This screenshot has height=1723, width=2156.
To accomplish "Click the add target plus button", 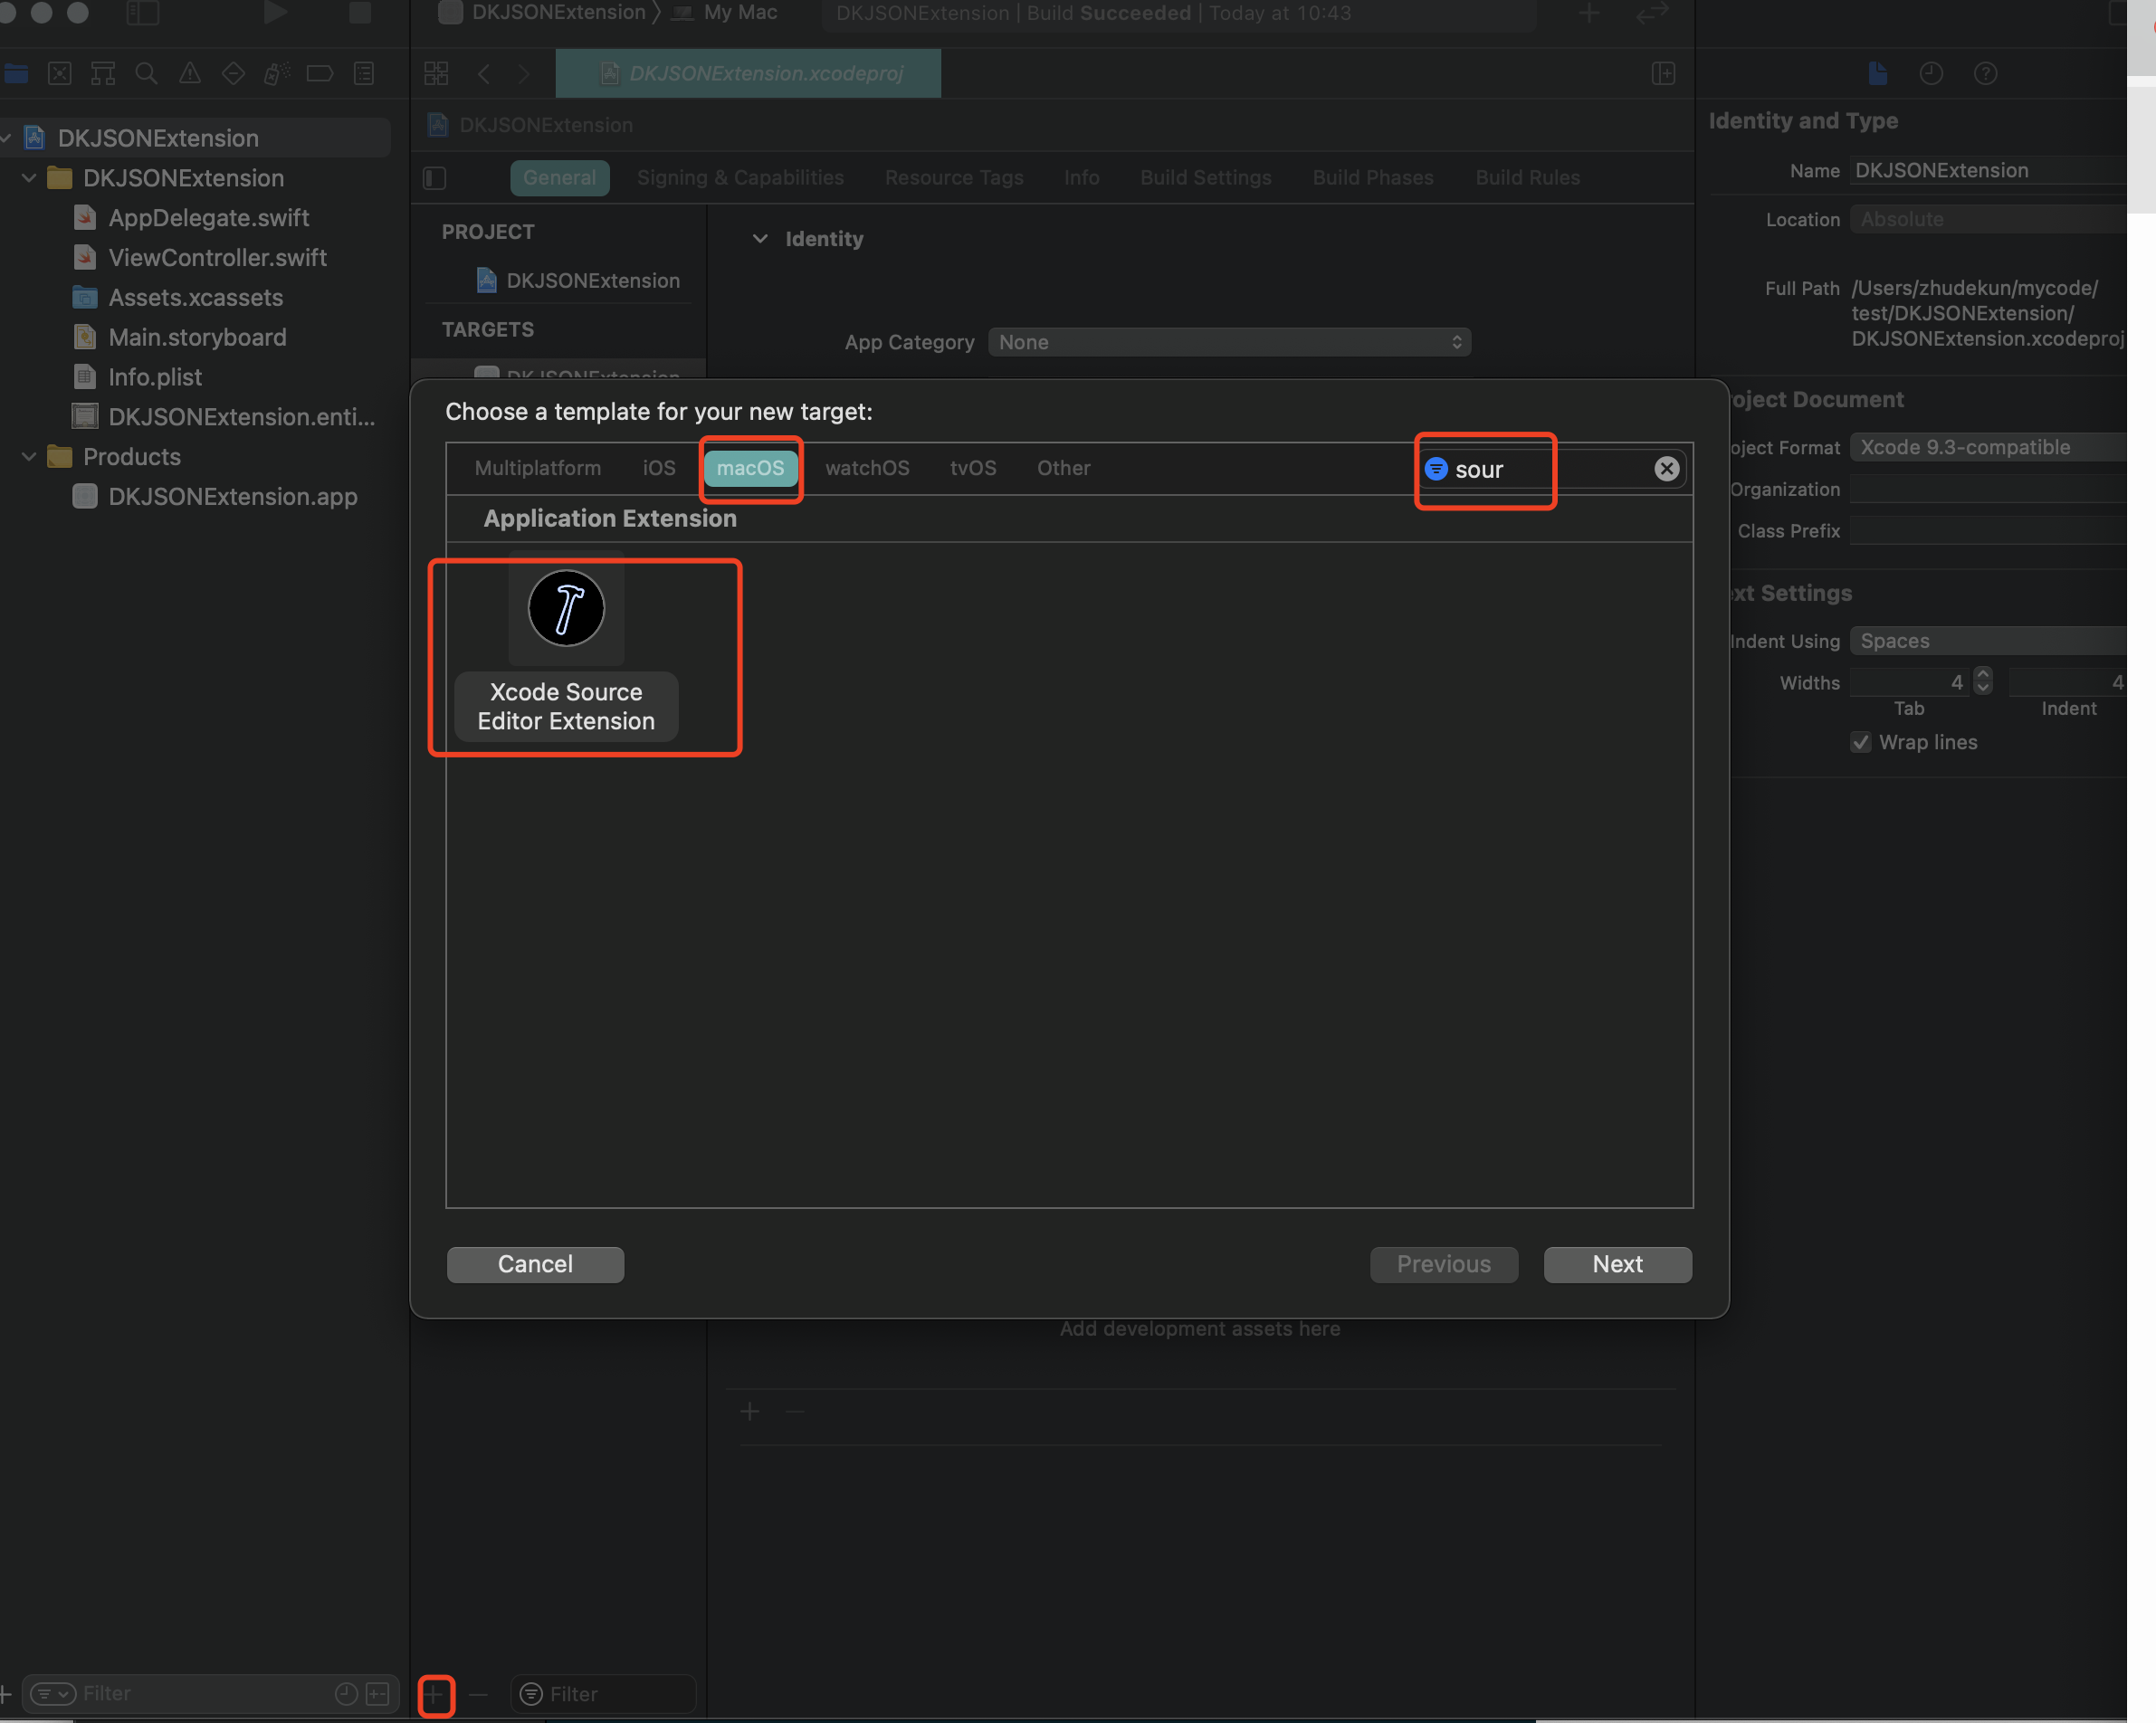I will (435, 1694).
